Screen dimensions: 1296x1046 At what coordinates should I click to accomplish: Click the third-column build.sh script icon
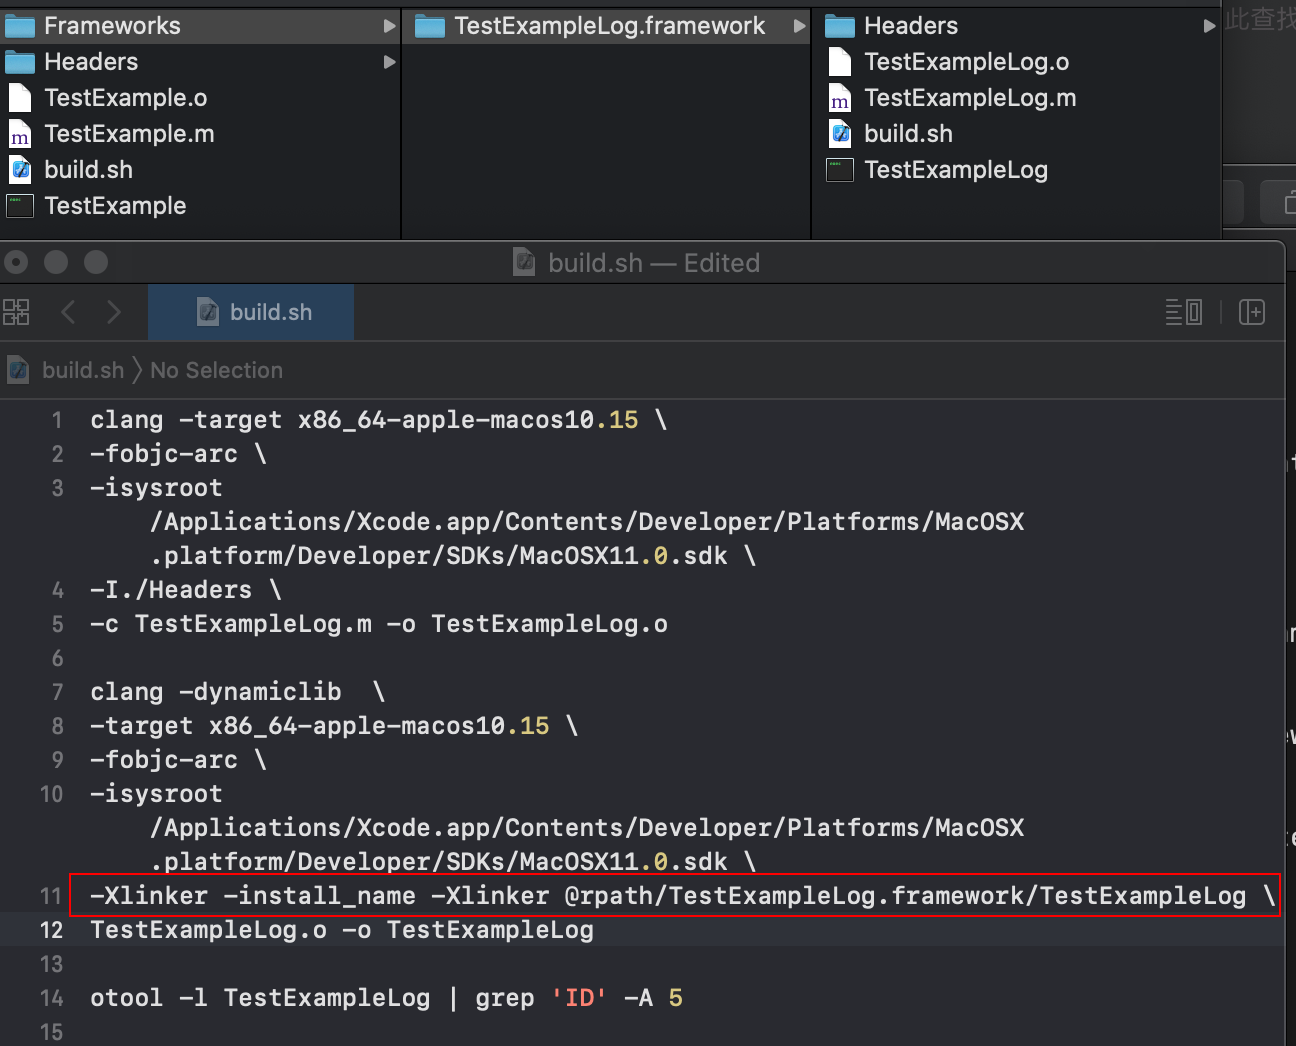coord(840,134)
